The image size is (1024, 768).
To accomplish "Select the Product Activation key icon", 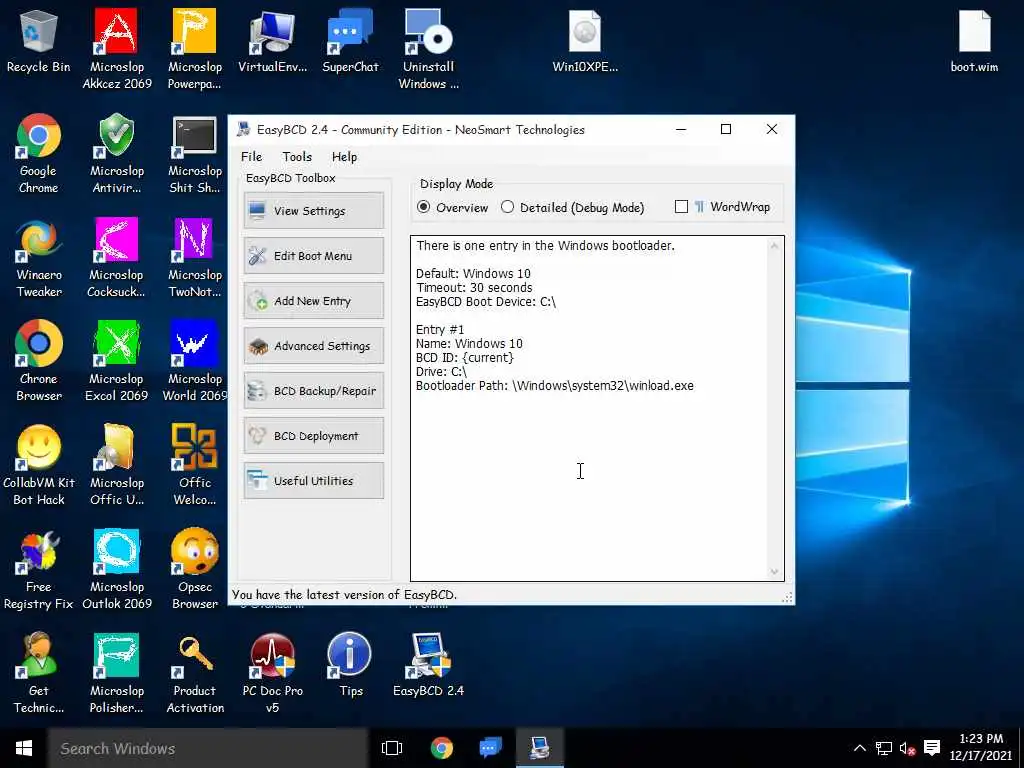I will coord(195,673).
